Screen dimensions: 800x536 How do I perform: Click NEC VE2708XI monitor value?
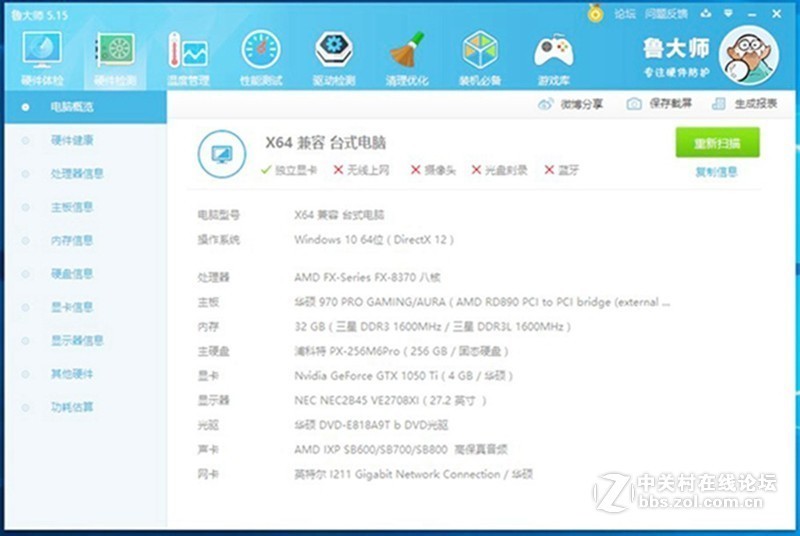[390, 400]
